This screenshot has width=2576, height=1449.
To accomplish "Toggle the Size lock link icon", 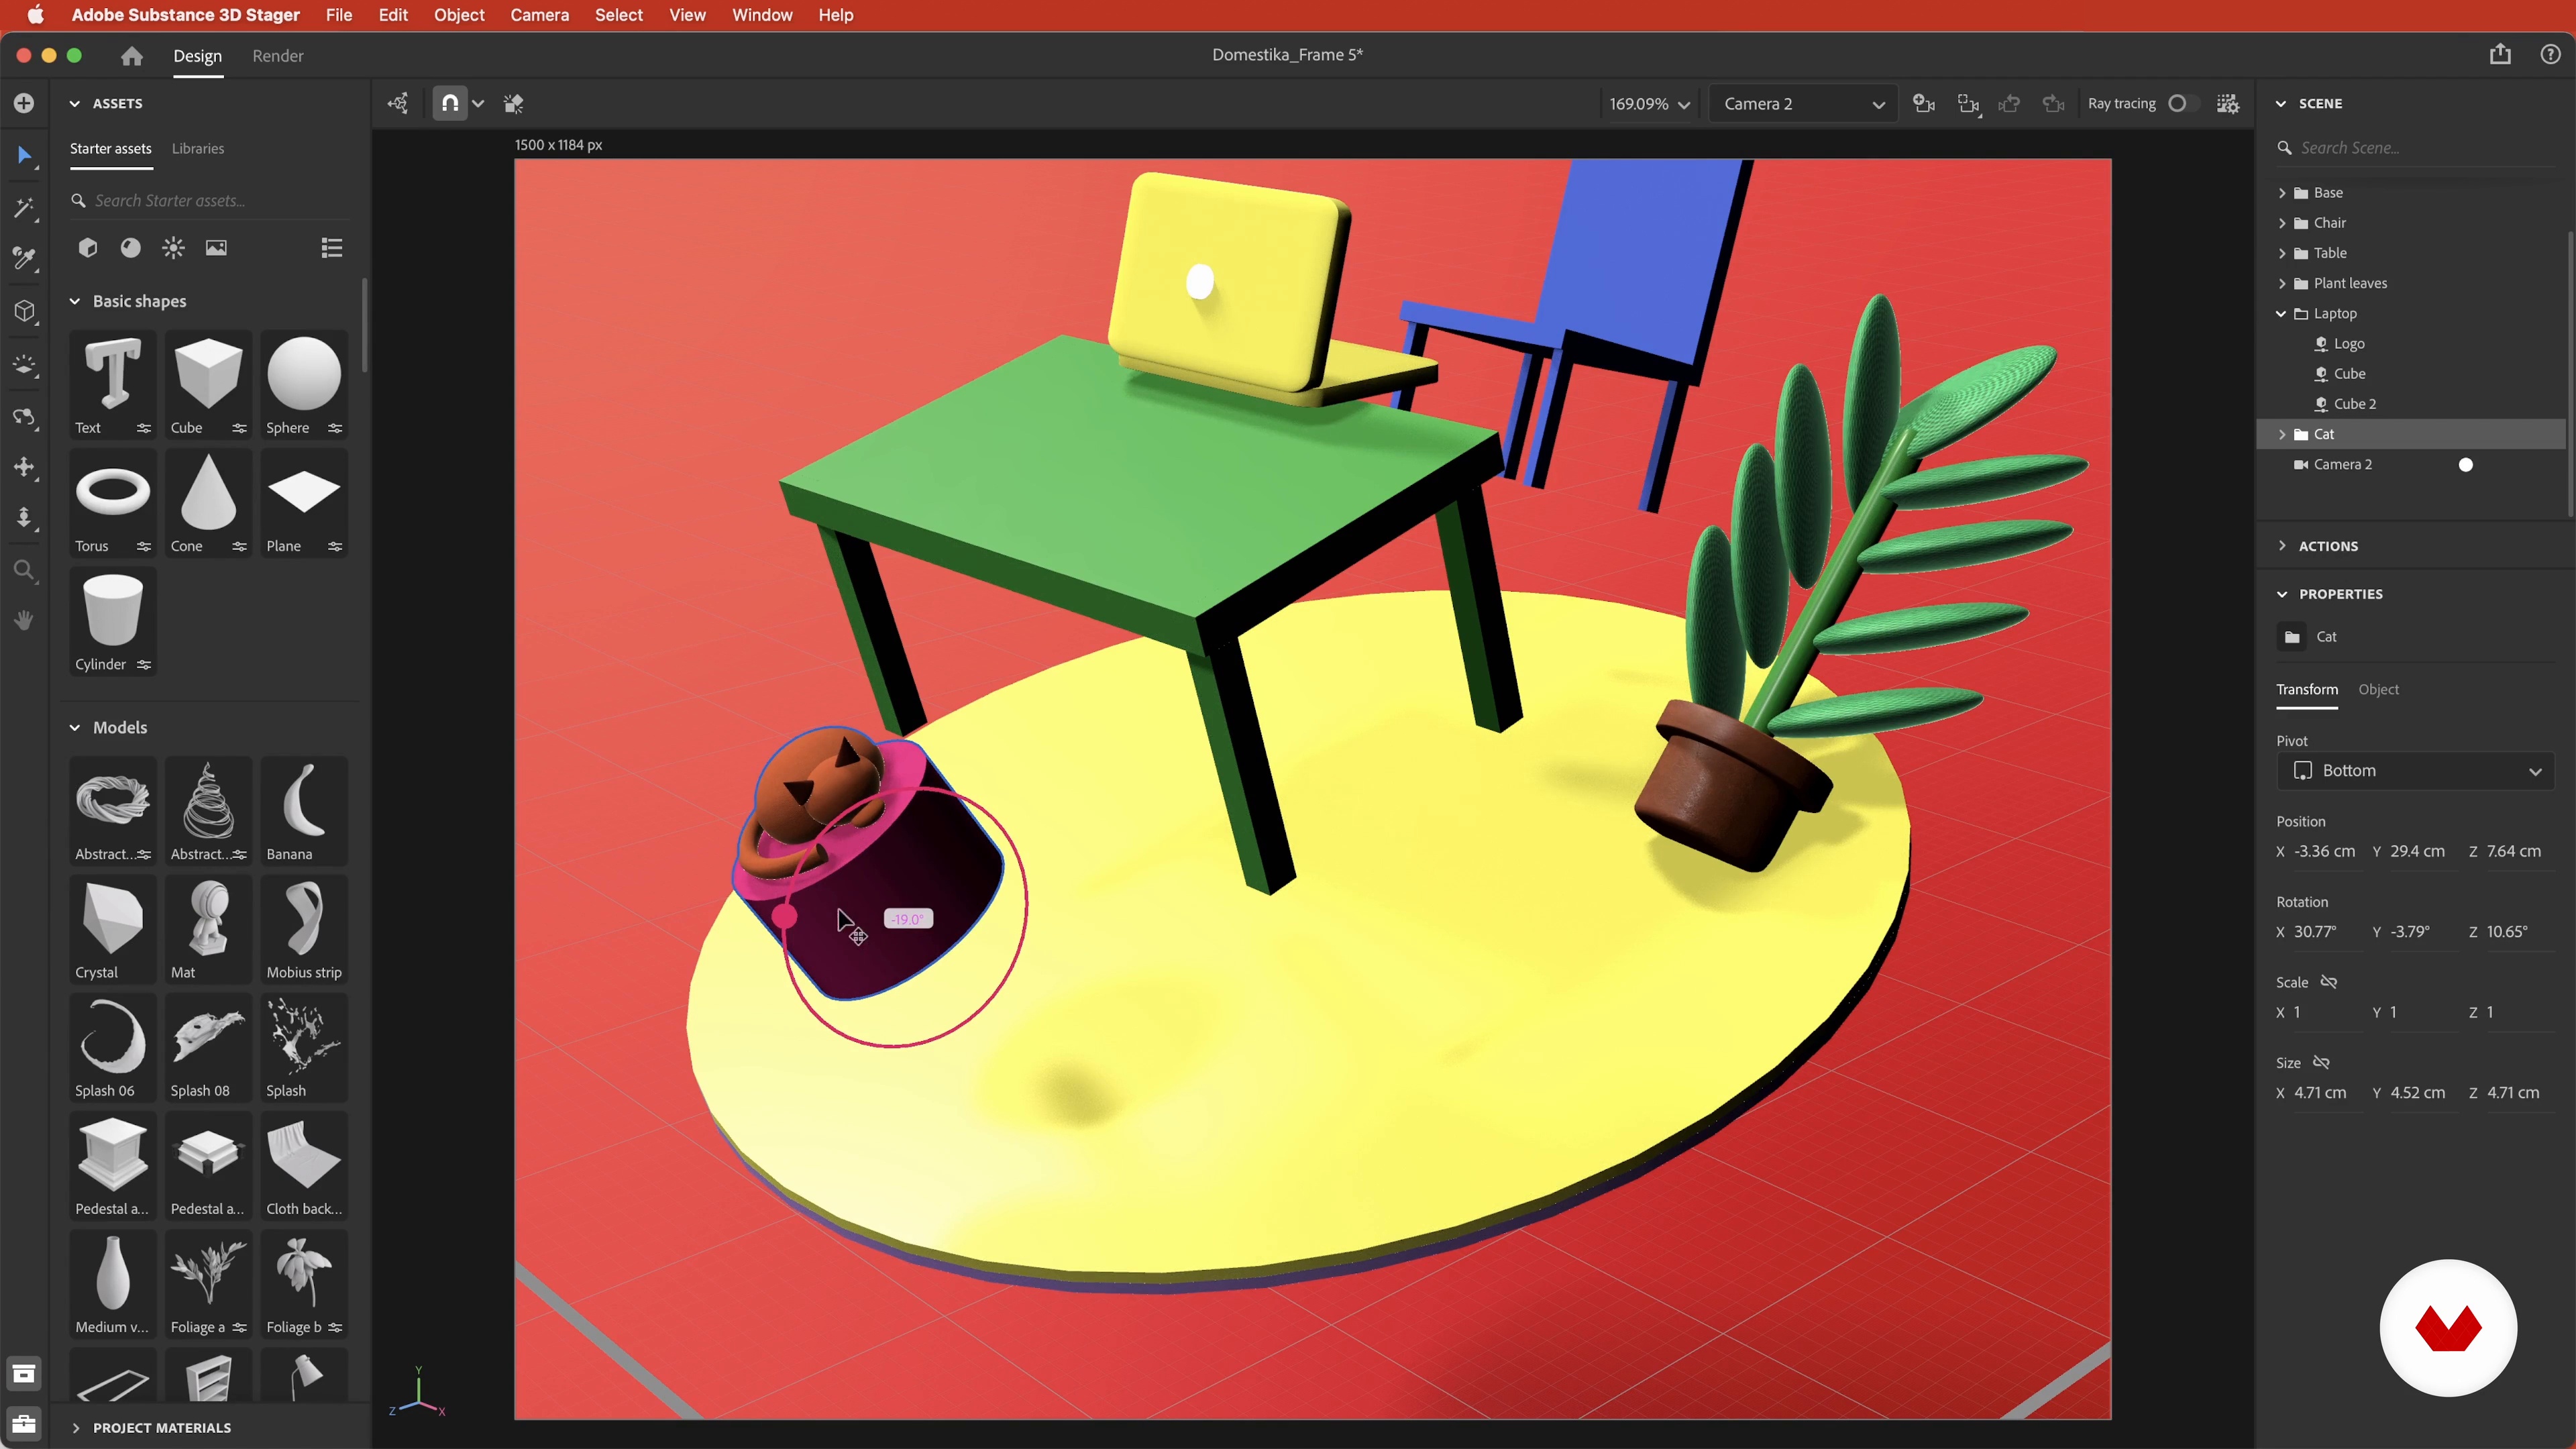I will coord(2322,1062).
